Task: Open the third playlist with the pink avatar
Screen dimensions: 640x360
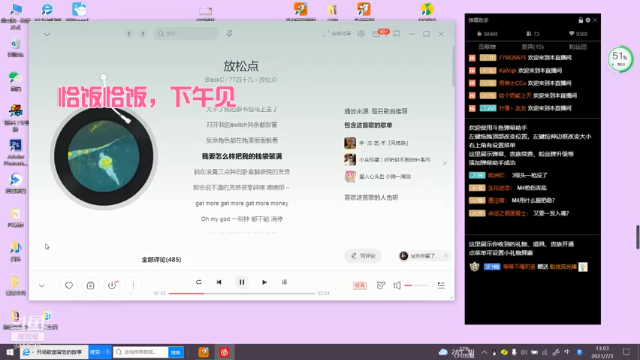Action: pyautogui.click(x=378, y=176)
